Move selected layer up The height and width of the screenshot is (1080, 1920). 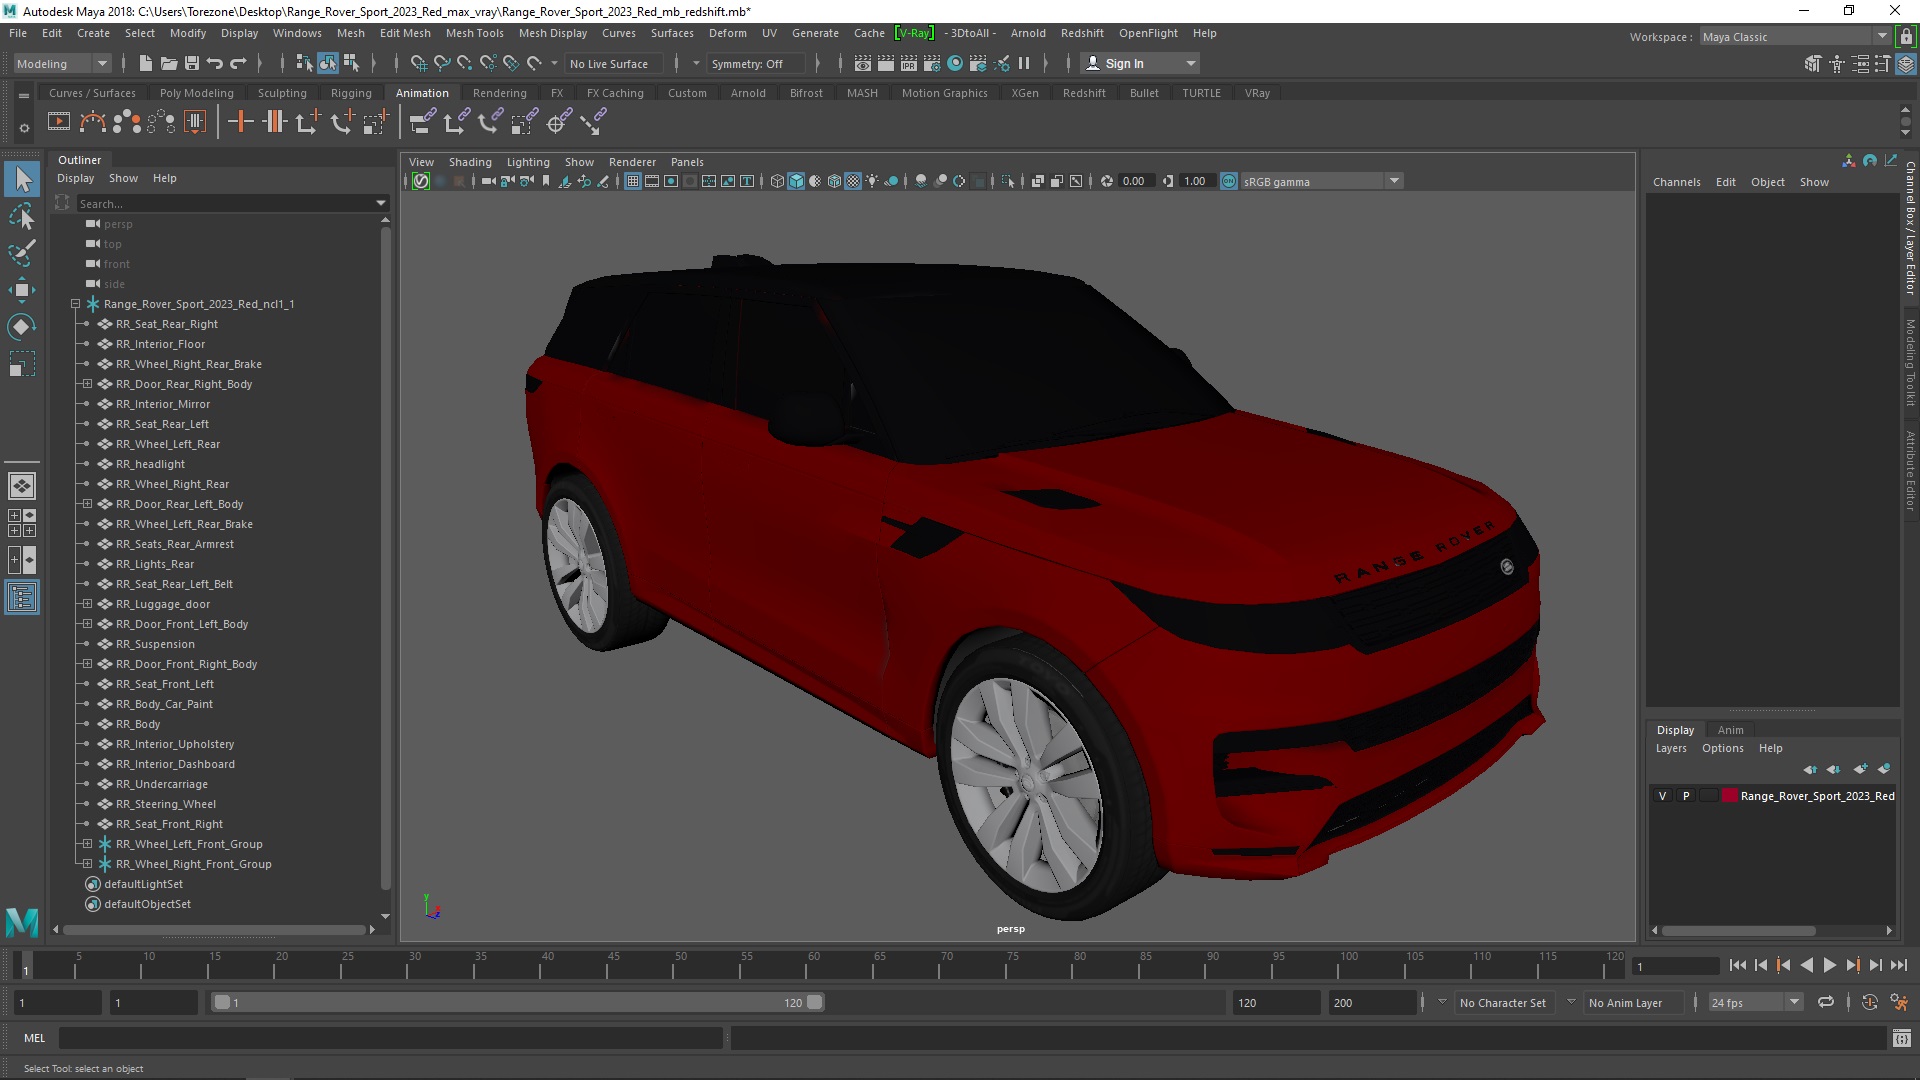[1810, 769]
